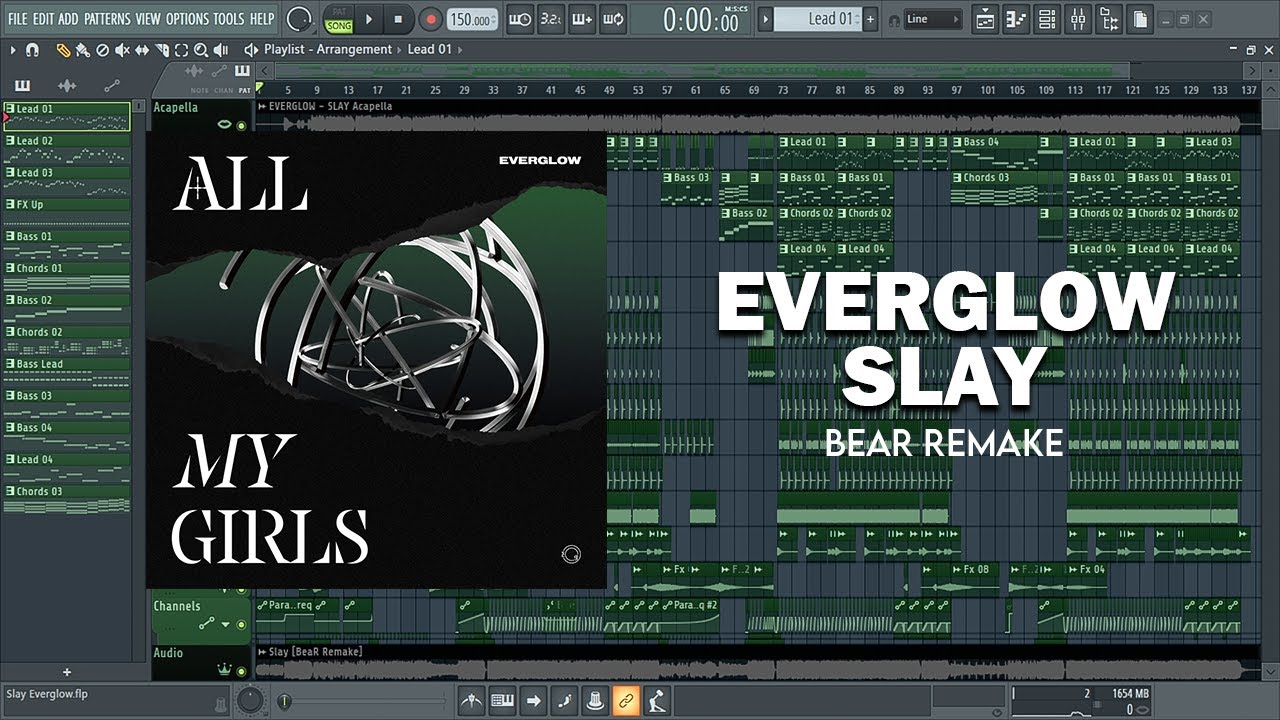Click the Stop button
Viewport: 1280px width, 720px height.
[398, 19]
